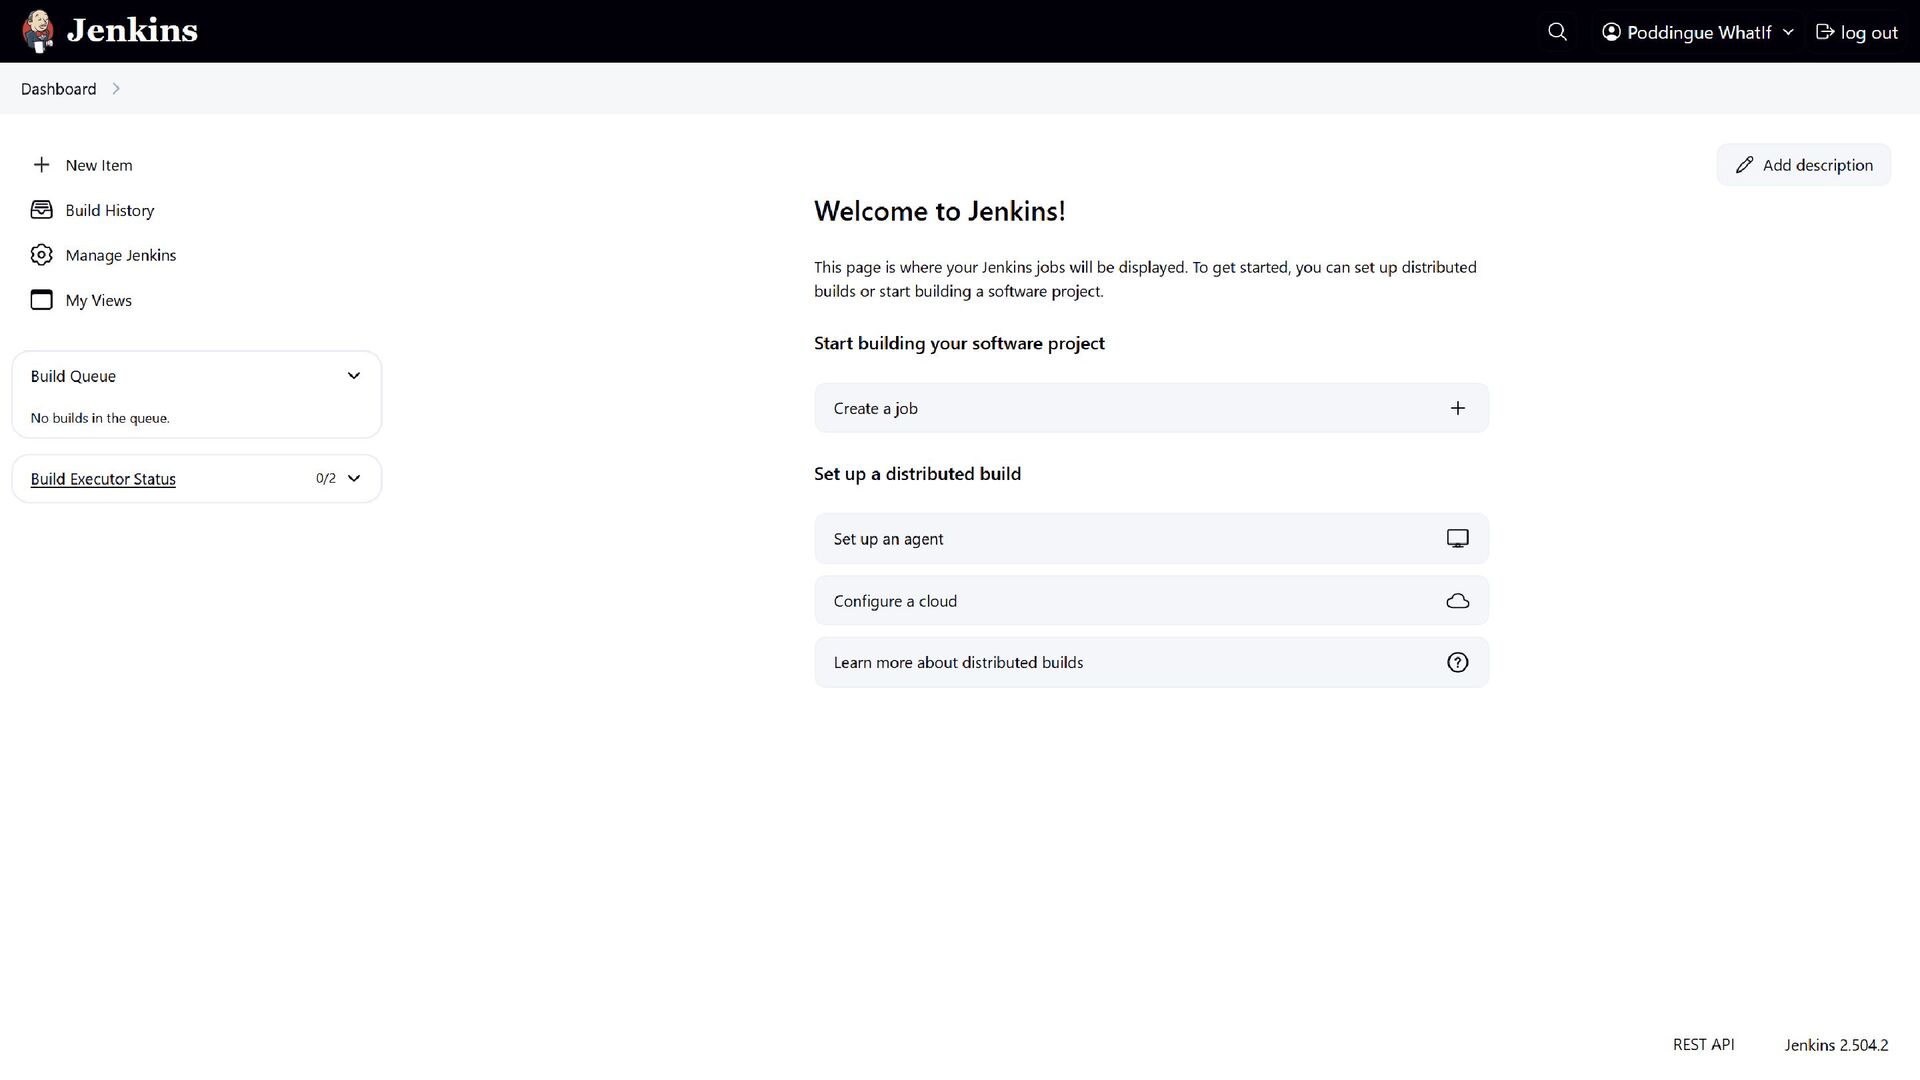Open Learn more about distributed builds
This screenshot has width=1920, height=1080.
(1151, 663)
